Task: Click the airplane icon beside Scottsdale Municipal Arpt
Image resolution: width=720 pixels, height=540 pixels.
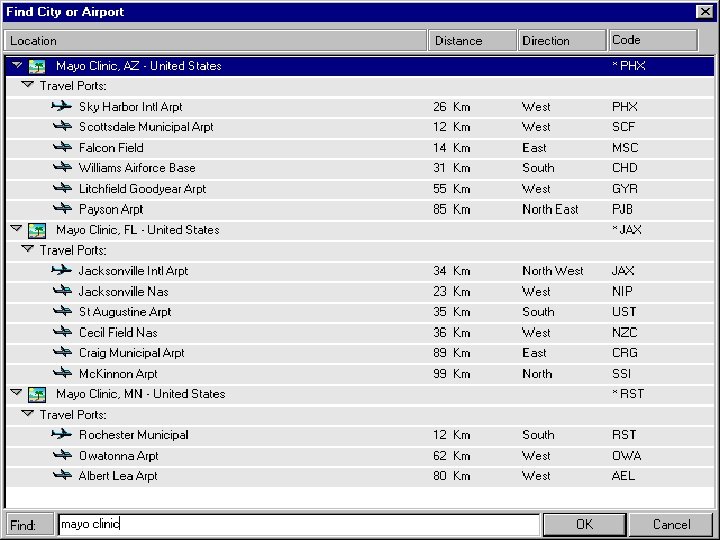Action: click(x=62, y=127)
